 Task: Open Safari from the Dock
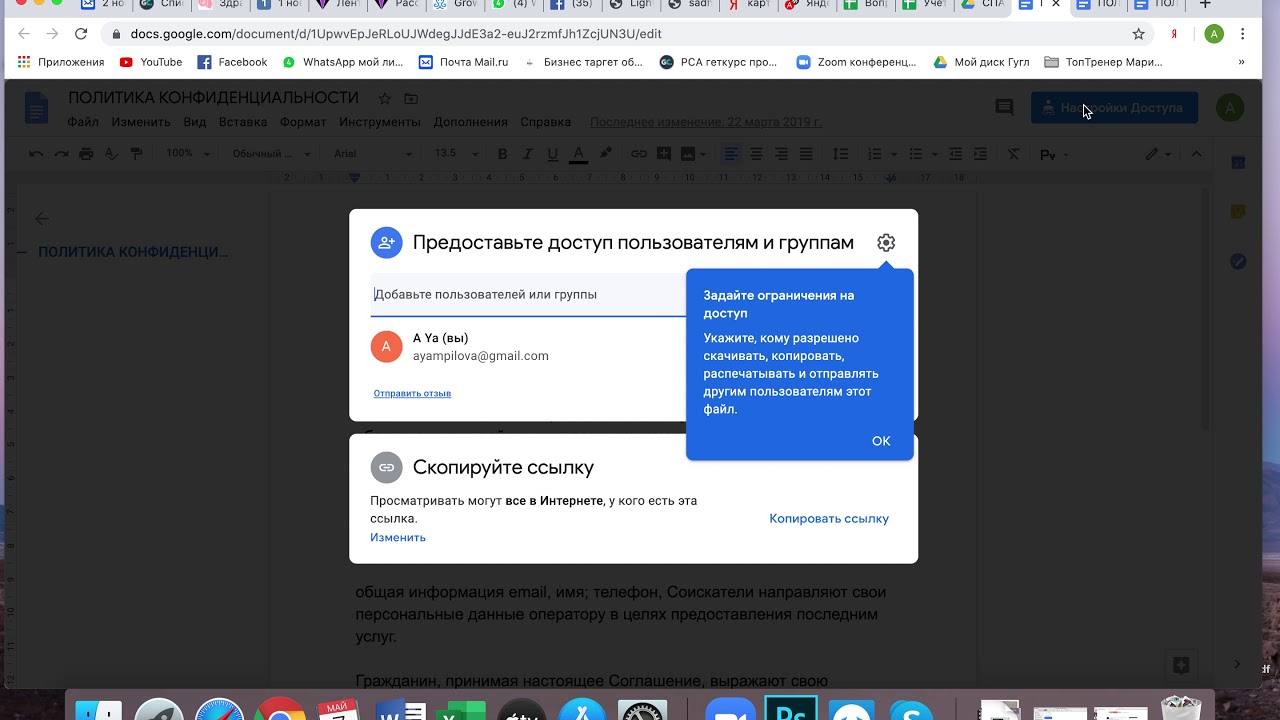click(219, 709)
